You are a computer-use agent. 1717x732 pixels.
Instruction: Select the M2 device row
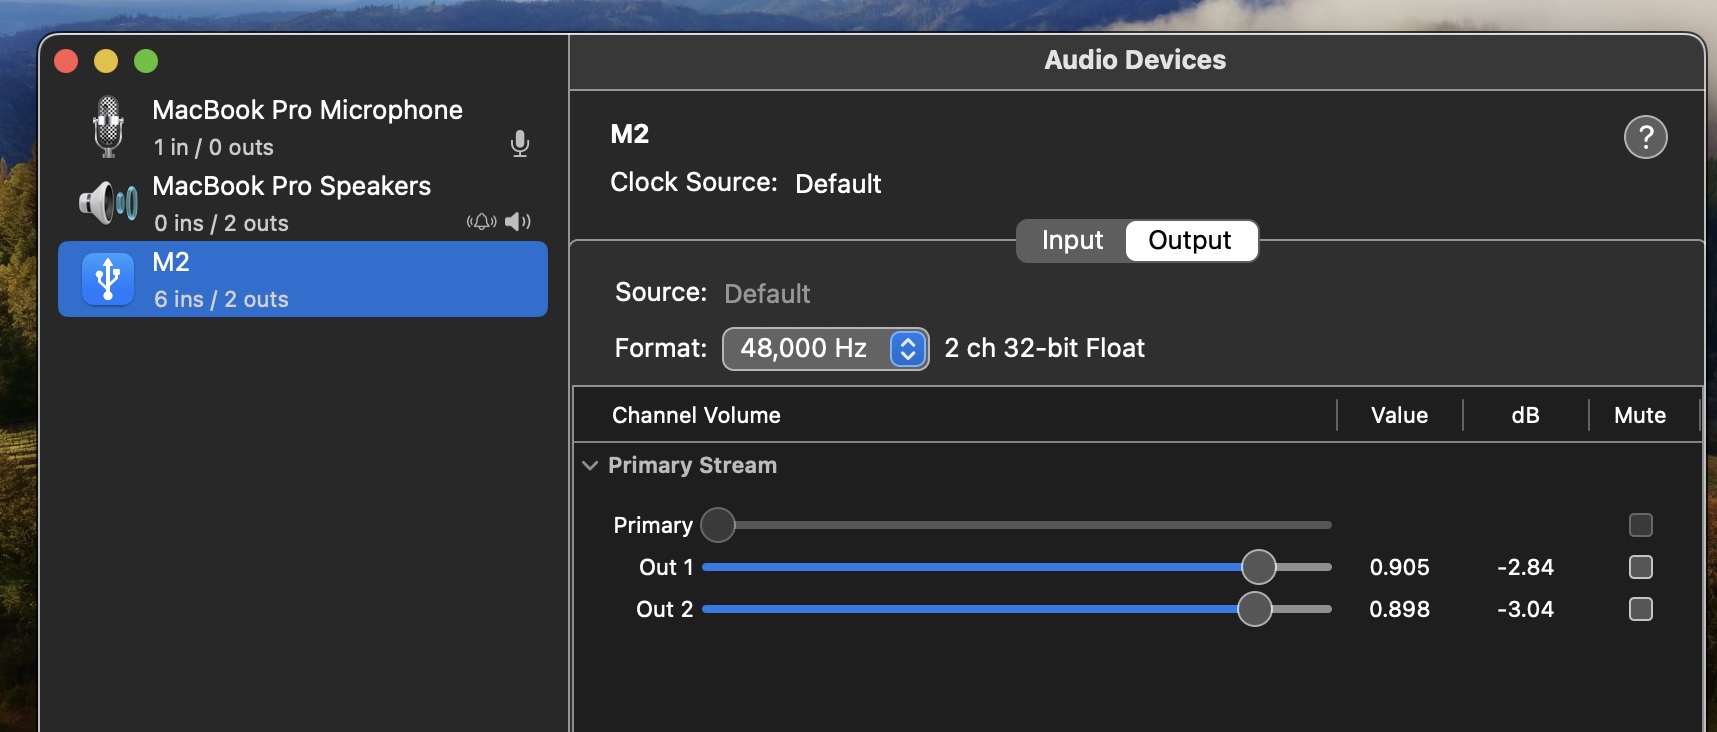tap(303, 279)
